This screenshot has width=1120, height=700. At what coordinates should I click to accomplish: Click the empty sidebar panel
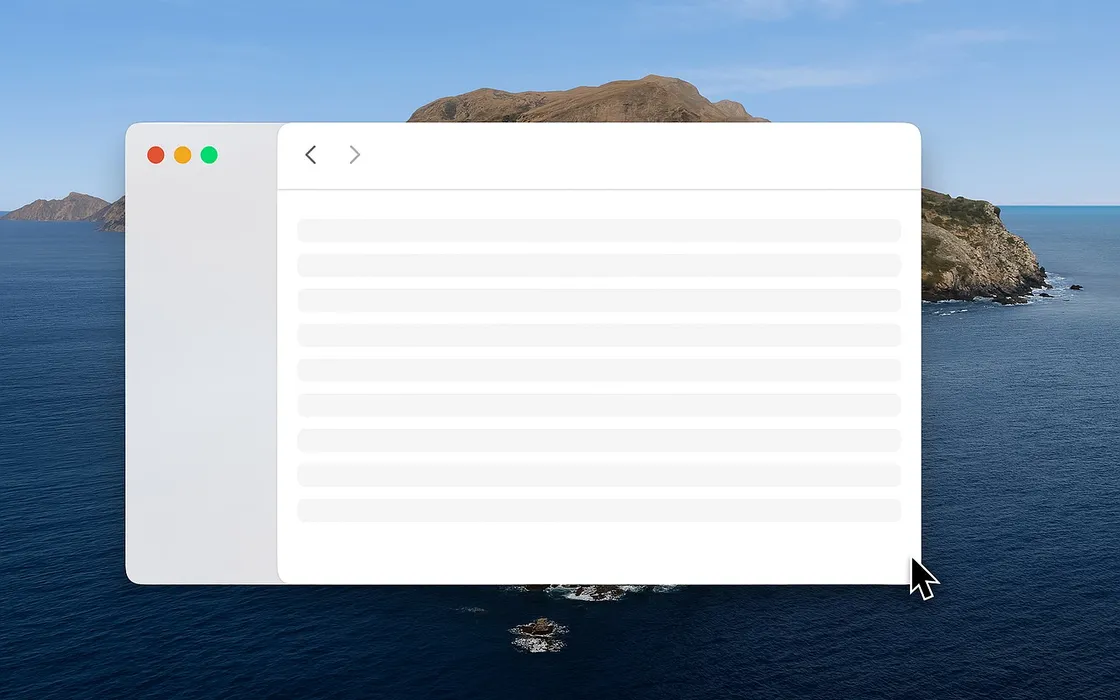click(x=200, y=380)
